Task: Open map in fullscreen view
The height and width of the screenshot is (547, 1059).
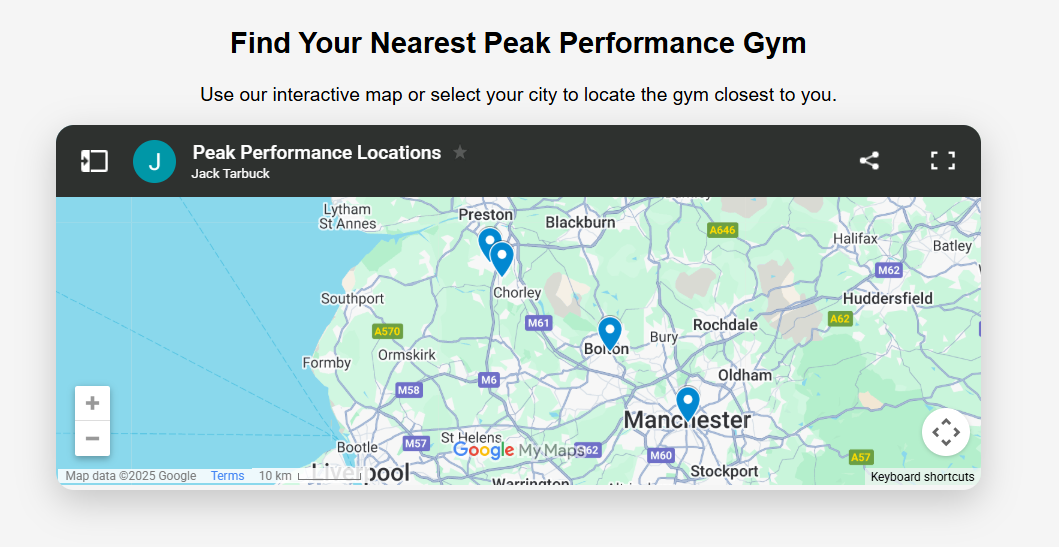Action: pos(942,161)
